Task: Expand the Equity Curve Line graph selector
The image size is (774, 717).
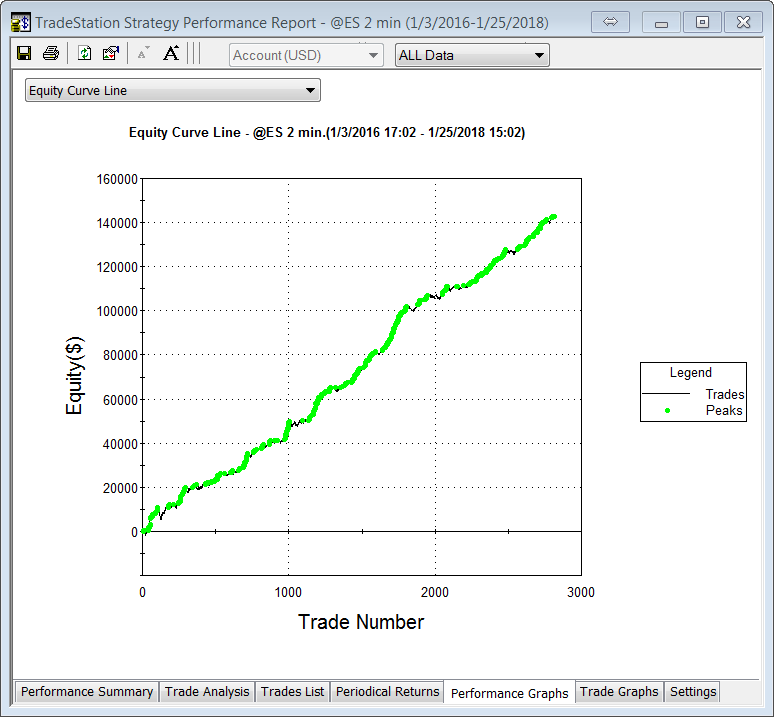Action: pyautogui.click(x=172, y=91)
